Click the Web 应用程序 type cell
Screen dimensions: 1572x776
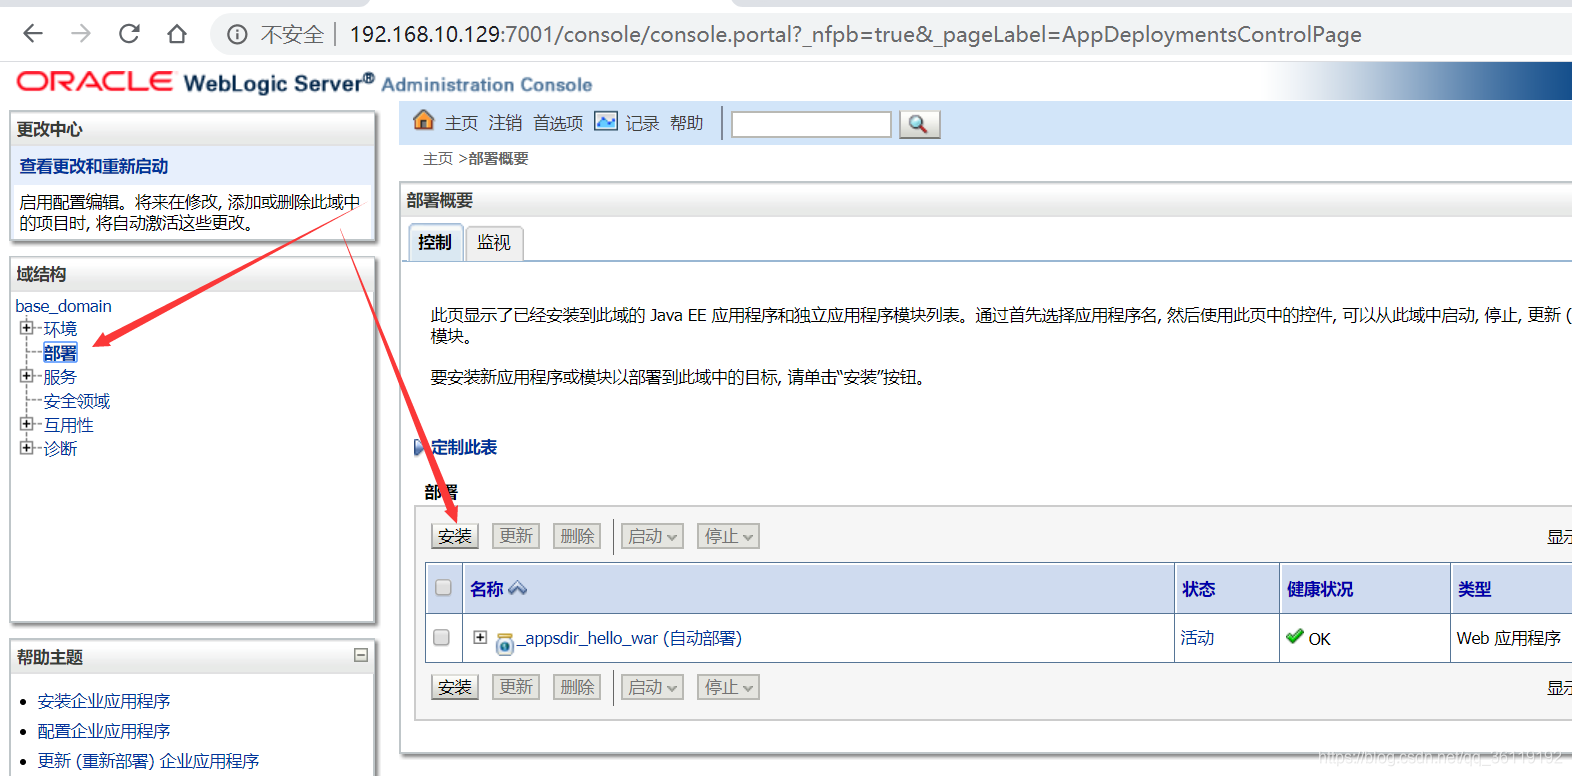[x=1509, y=638]
